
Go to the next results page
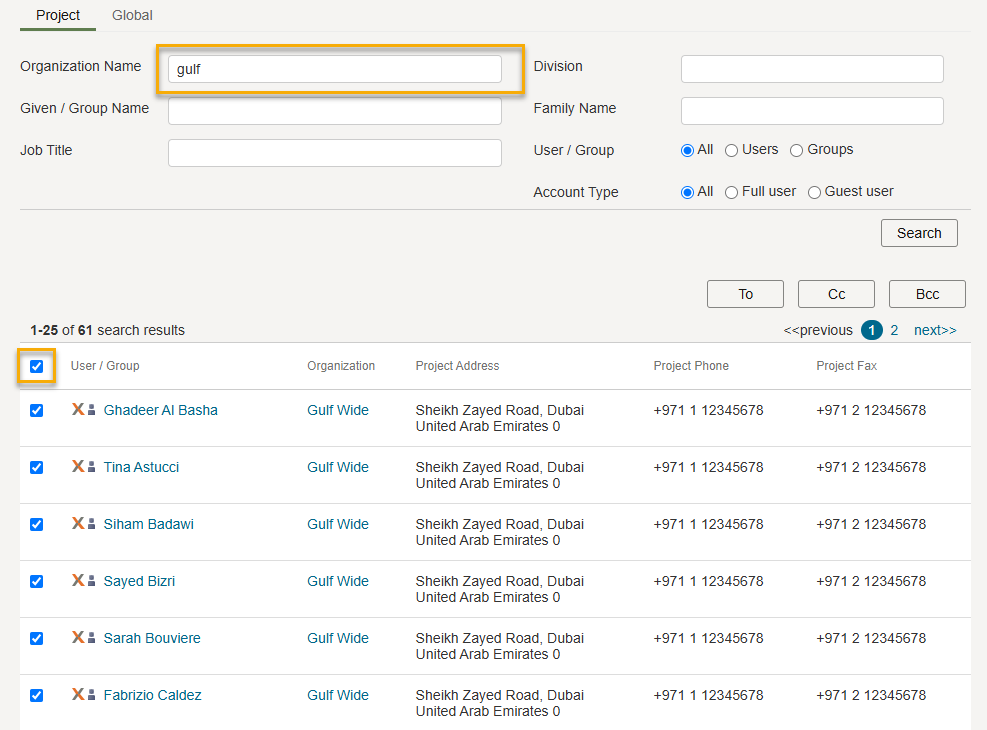click(935, 330)
